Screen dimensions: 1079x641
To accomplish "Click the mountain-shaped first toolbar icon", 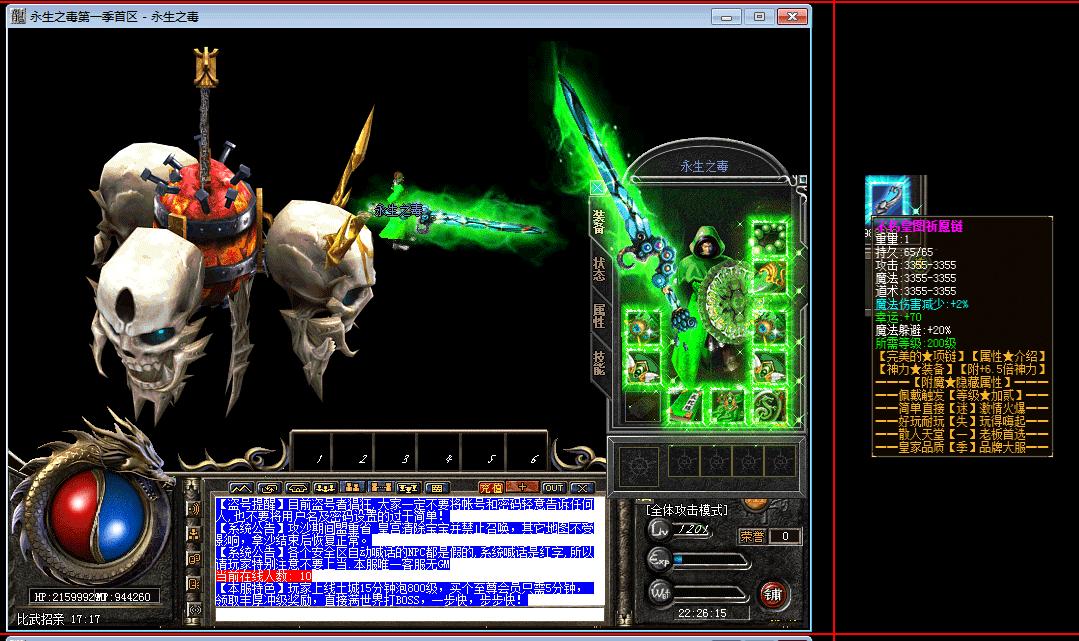I will [238, 488].
